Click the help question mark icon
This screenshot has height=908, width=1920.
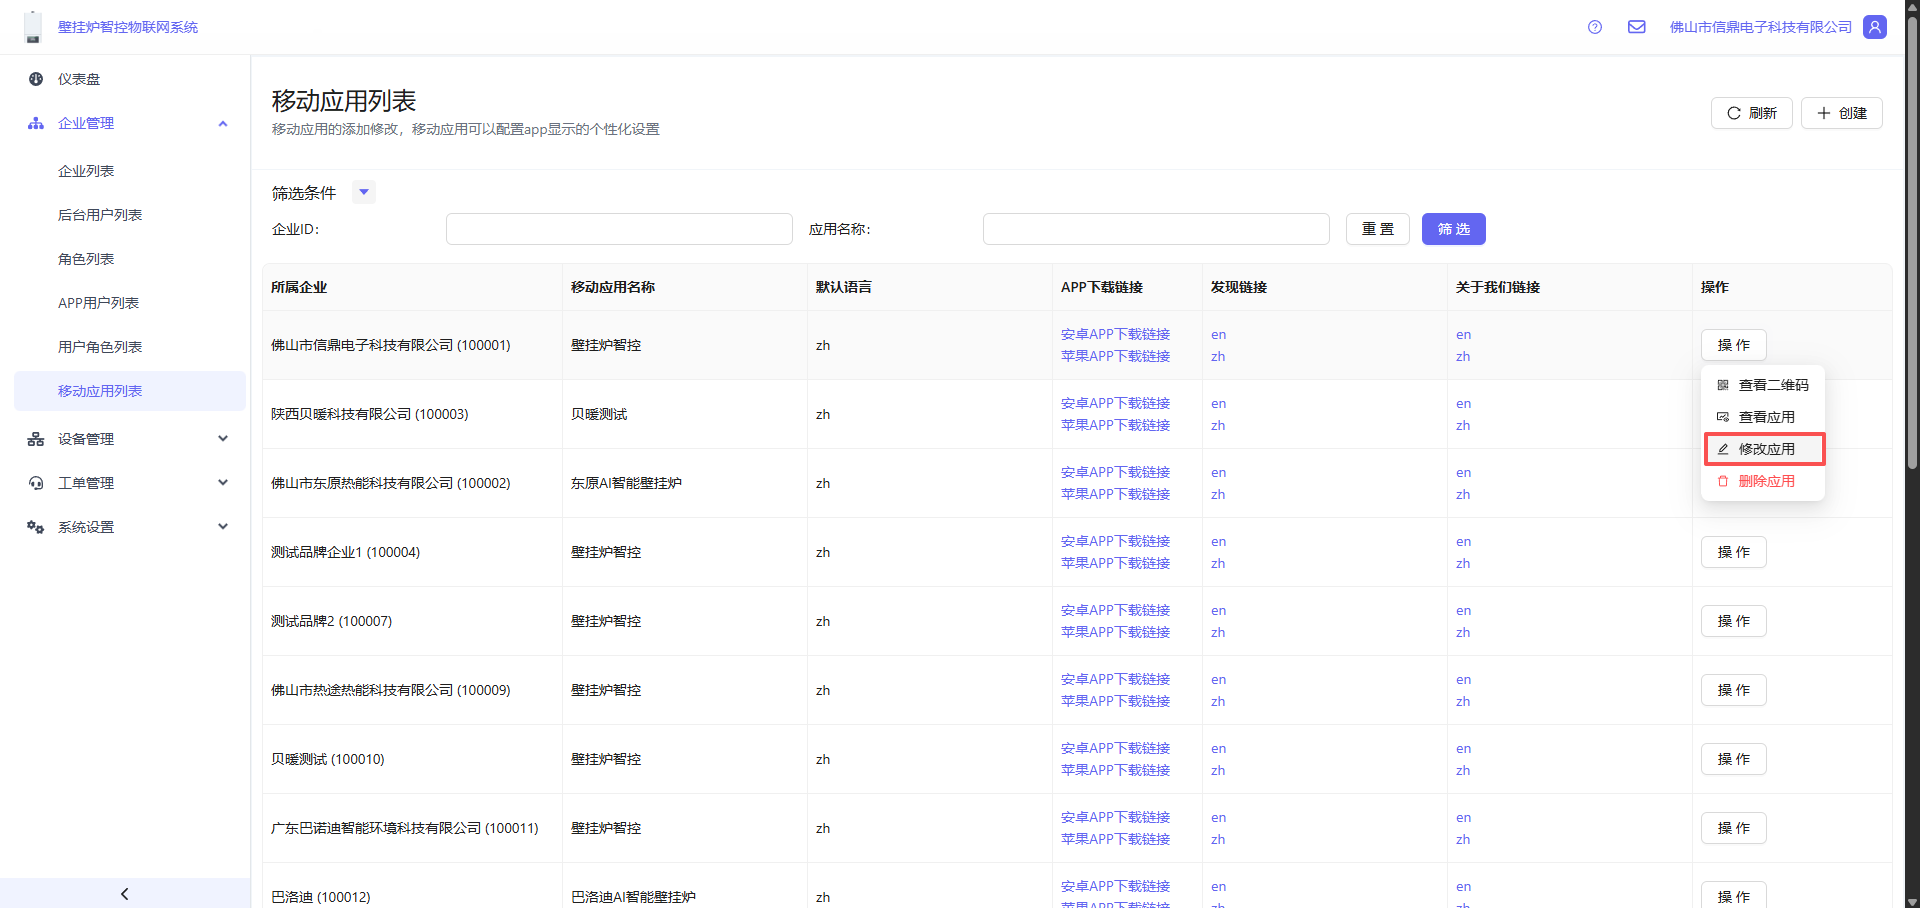coord(1595,27)
